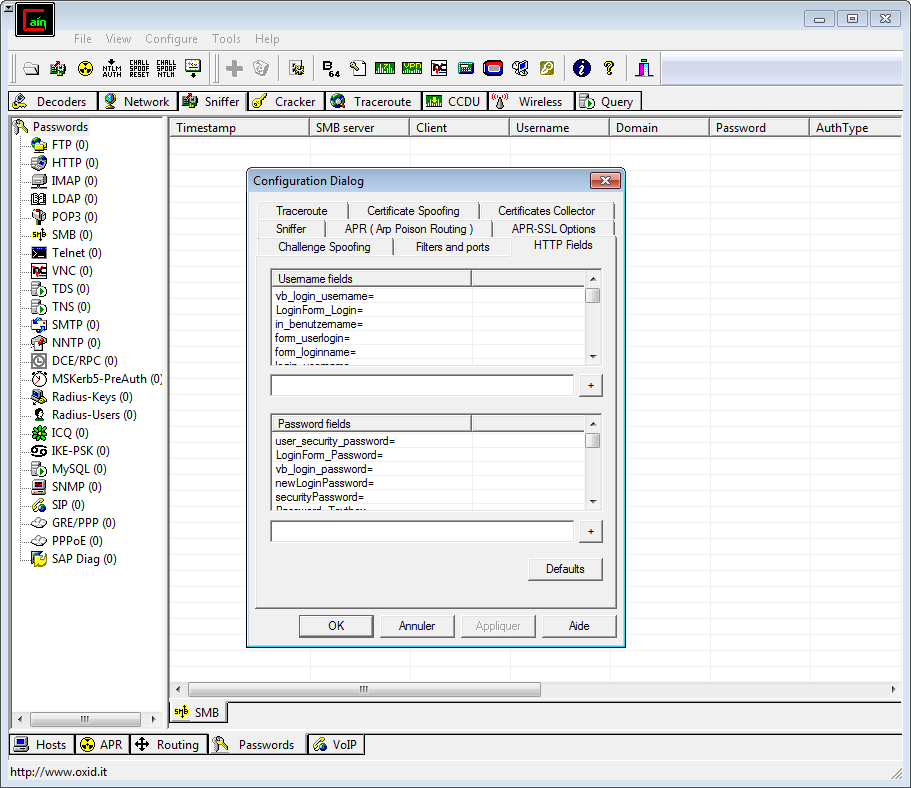The height and width of the screenshot is (788, 911).
Task: Click the red-bordered box toolbar icon
Action: (493, 69)
